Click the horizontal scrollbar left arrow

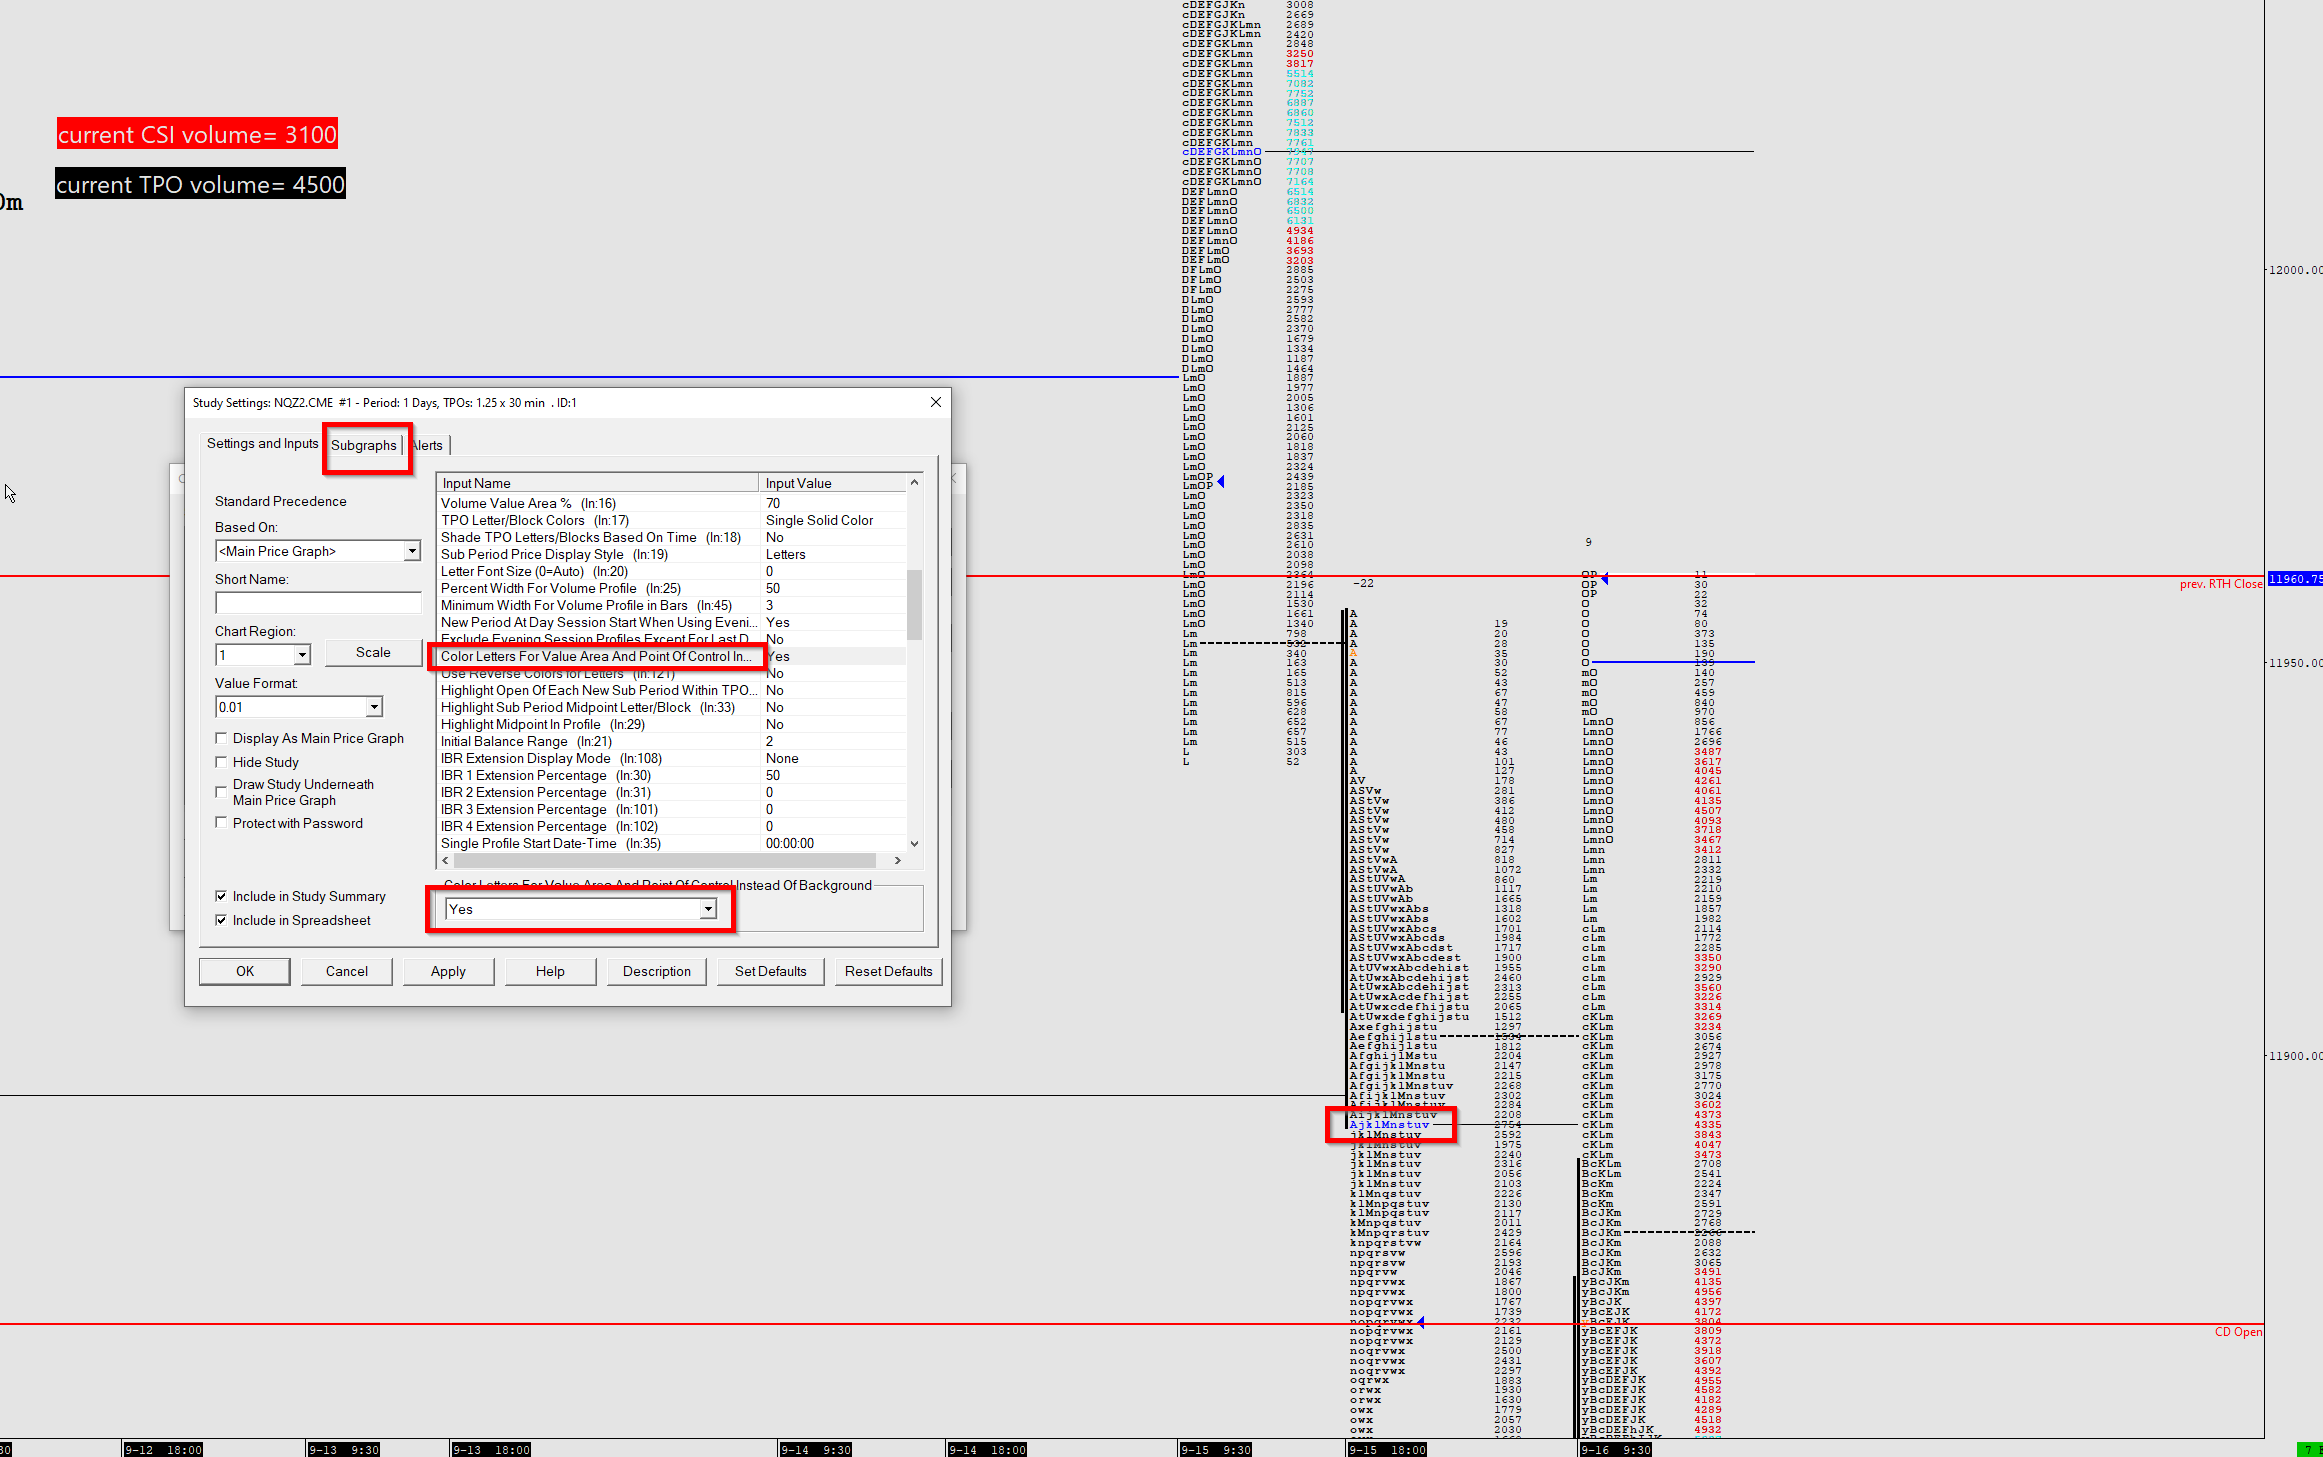[446, 860]
